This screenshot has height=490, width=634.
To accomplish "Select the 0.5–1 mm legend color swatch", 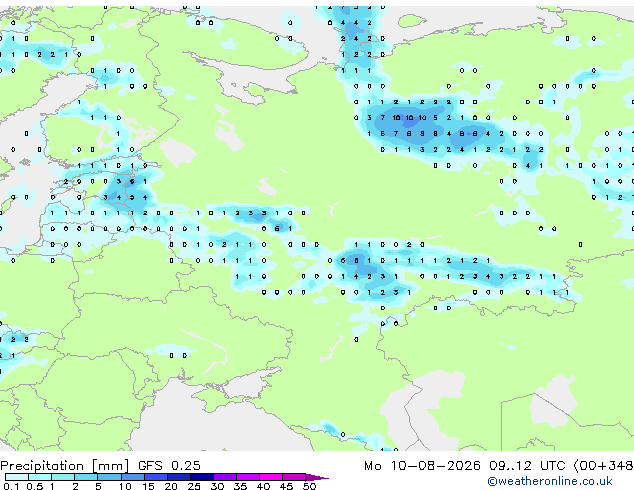I will tap(40, 477).
